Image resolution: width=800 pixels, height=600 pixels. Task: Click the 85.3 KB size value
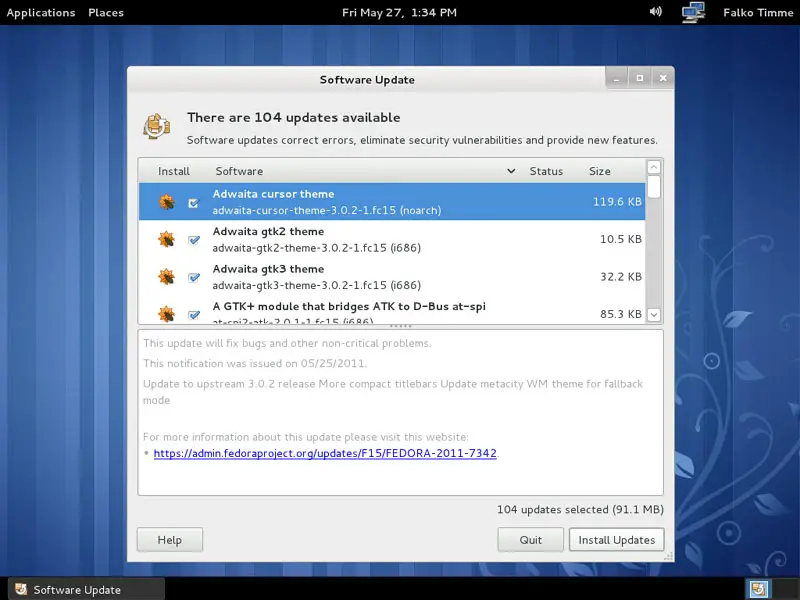620,314
